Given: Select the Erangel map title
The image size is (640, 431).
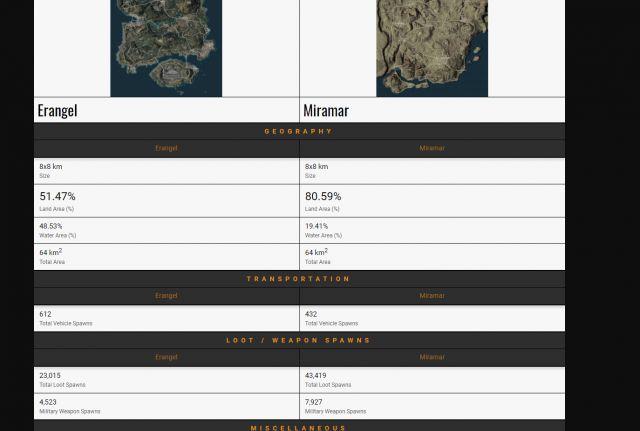Looking at the screenshot, I should [x=57, y=111].
